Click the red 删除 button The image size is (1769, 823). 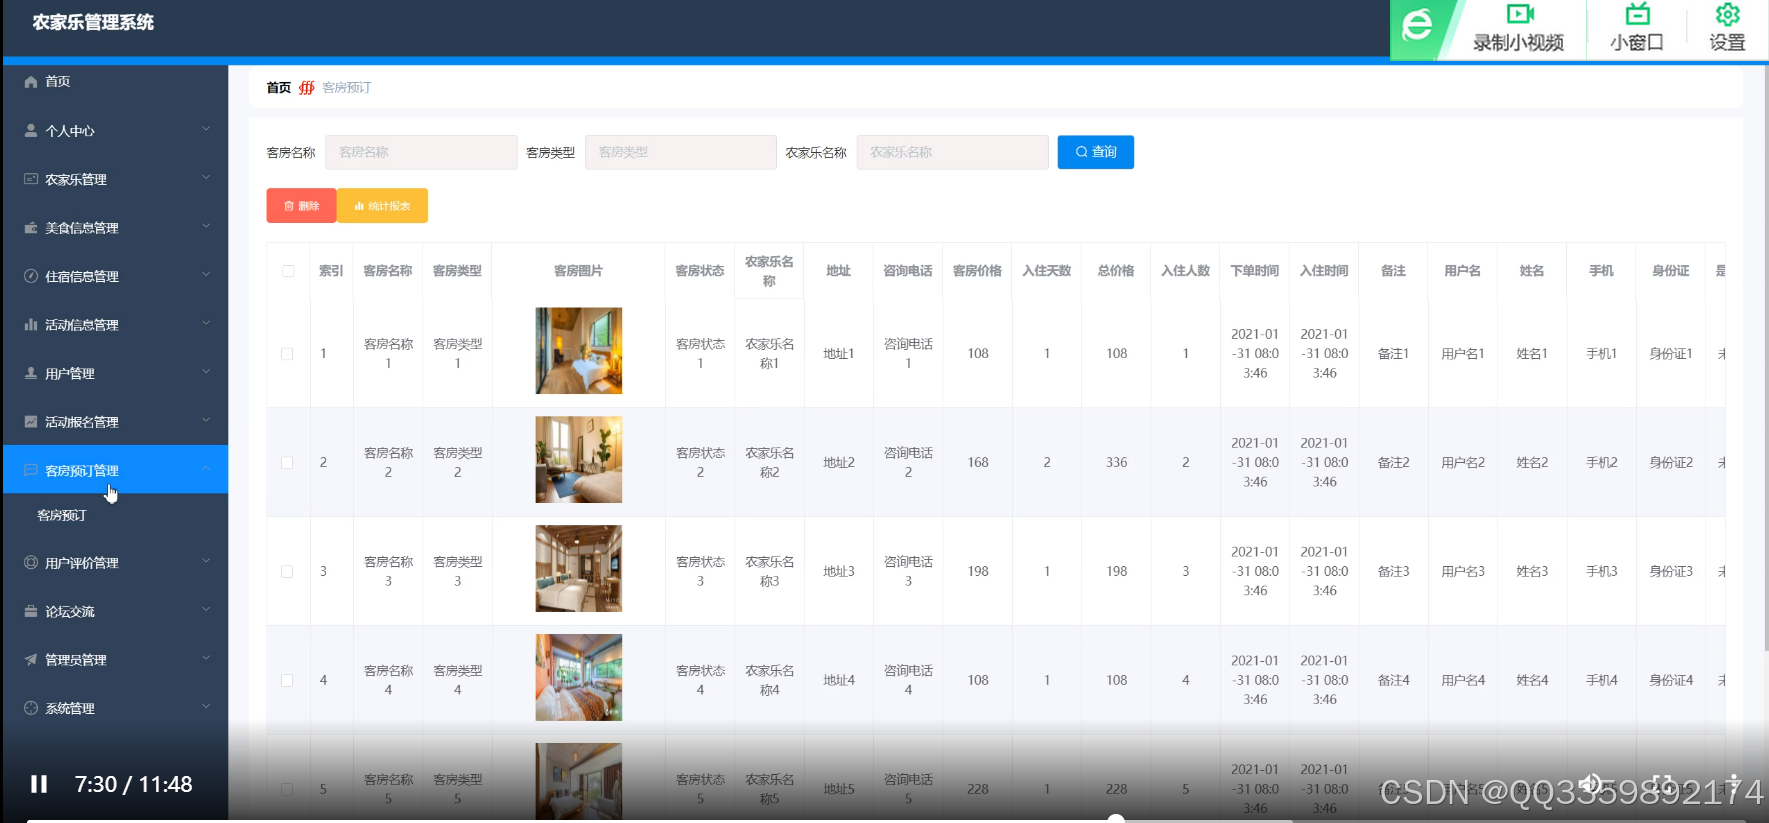301,206
